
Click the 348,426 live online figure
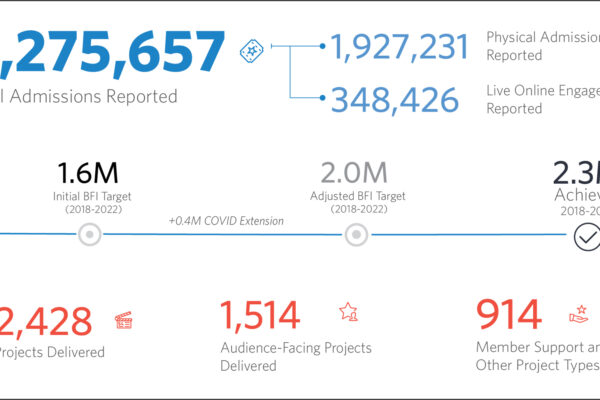click(x=395, y=99)
